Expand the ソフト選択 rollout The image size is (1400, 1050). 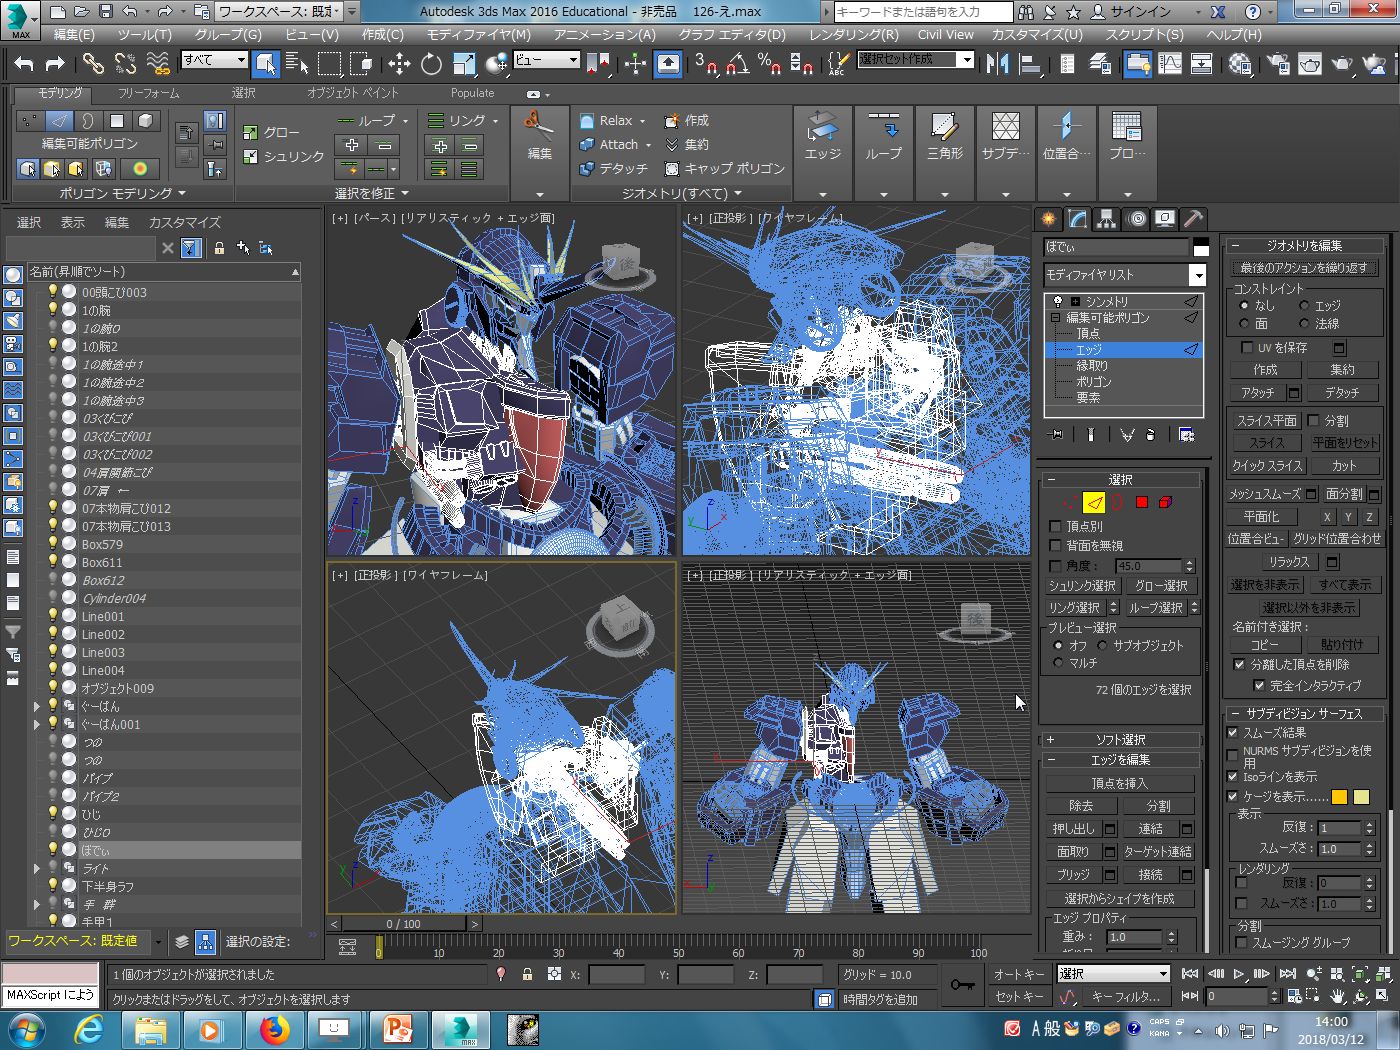(1120, 740)
